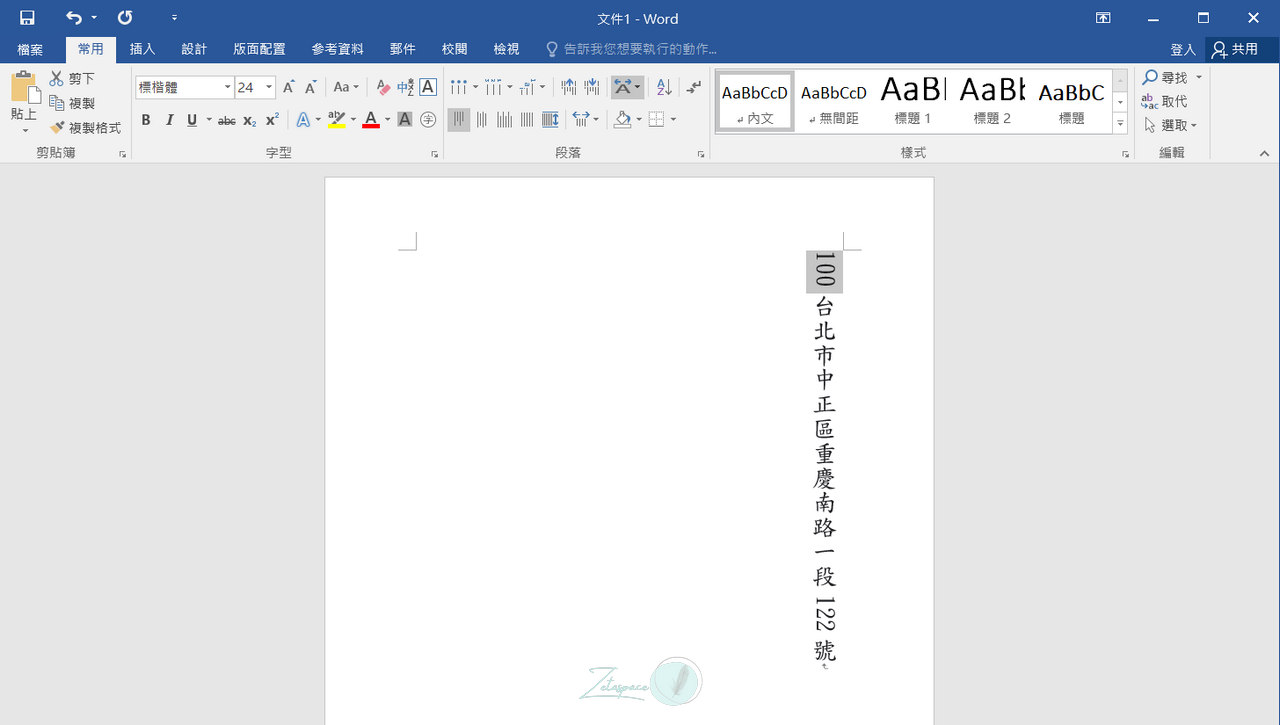The width and height of the screenshot is (1280, 725).
Task: Click the text effects glowing A icon
Action: 303,120
